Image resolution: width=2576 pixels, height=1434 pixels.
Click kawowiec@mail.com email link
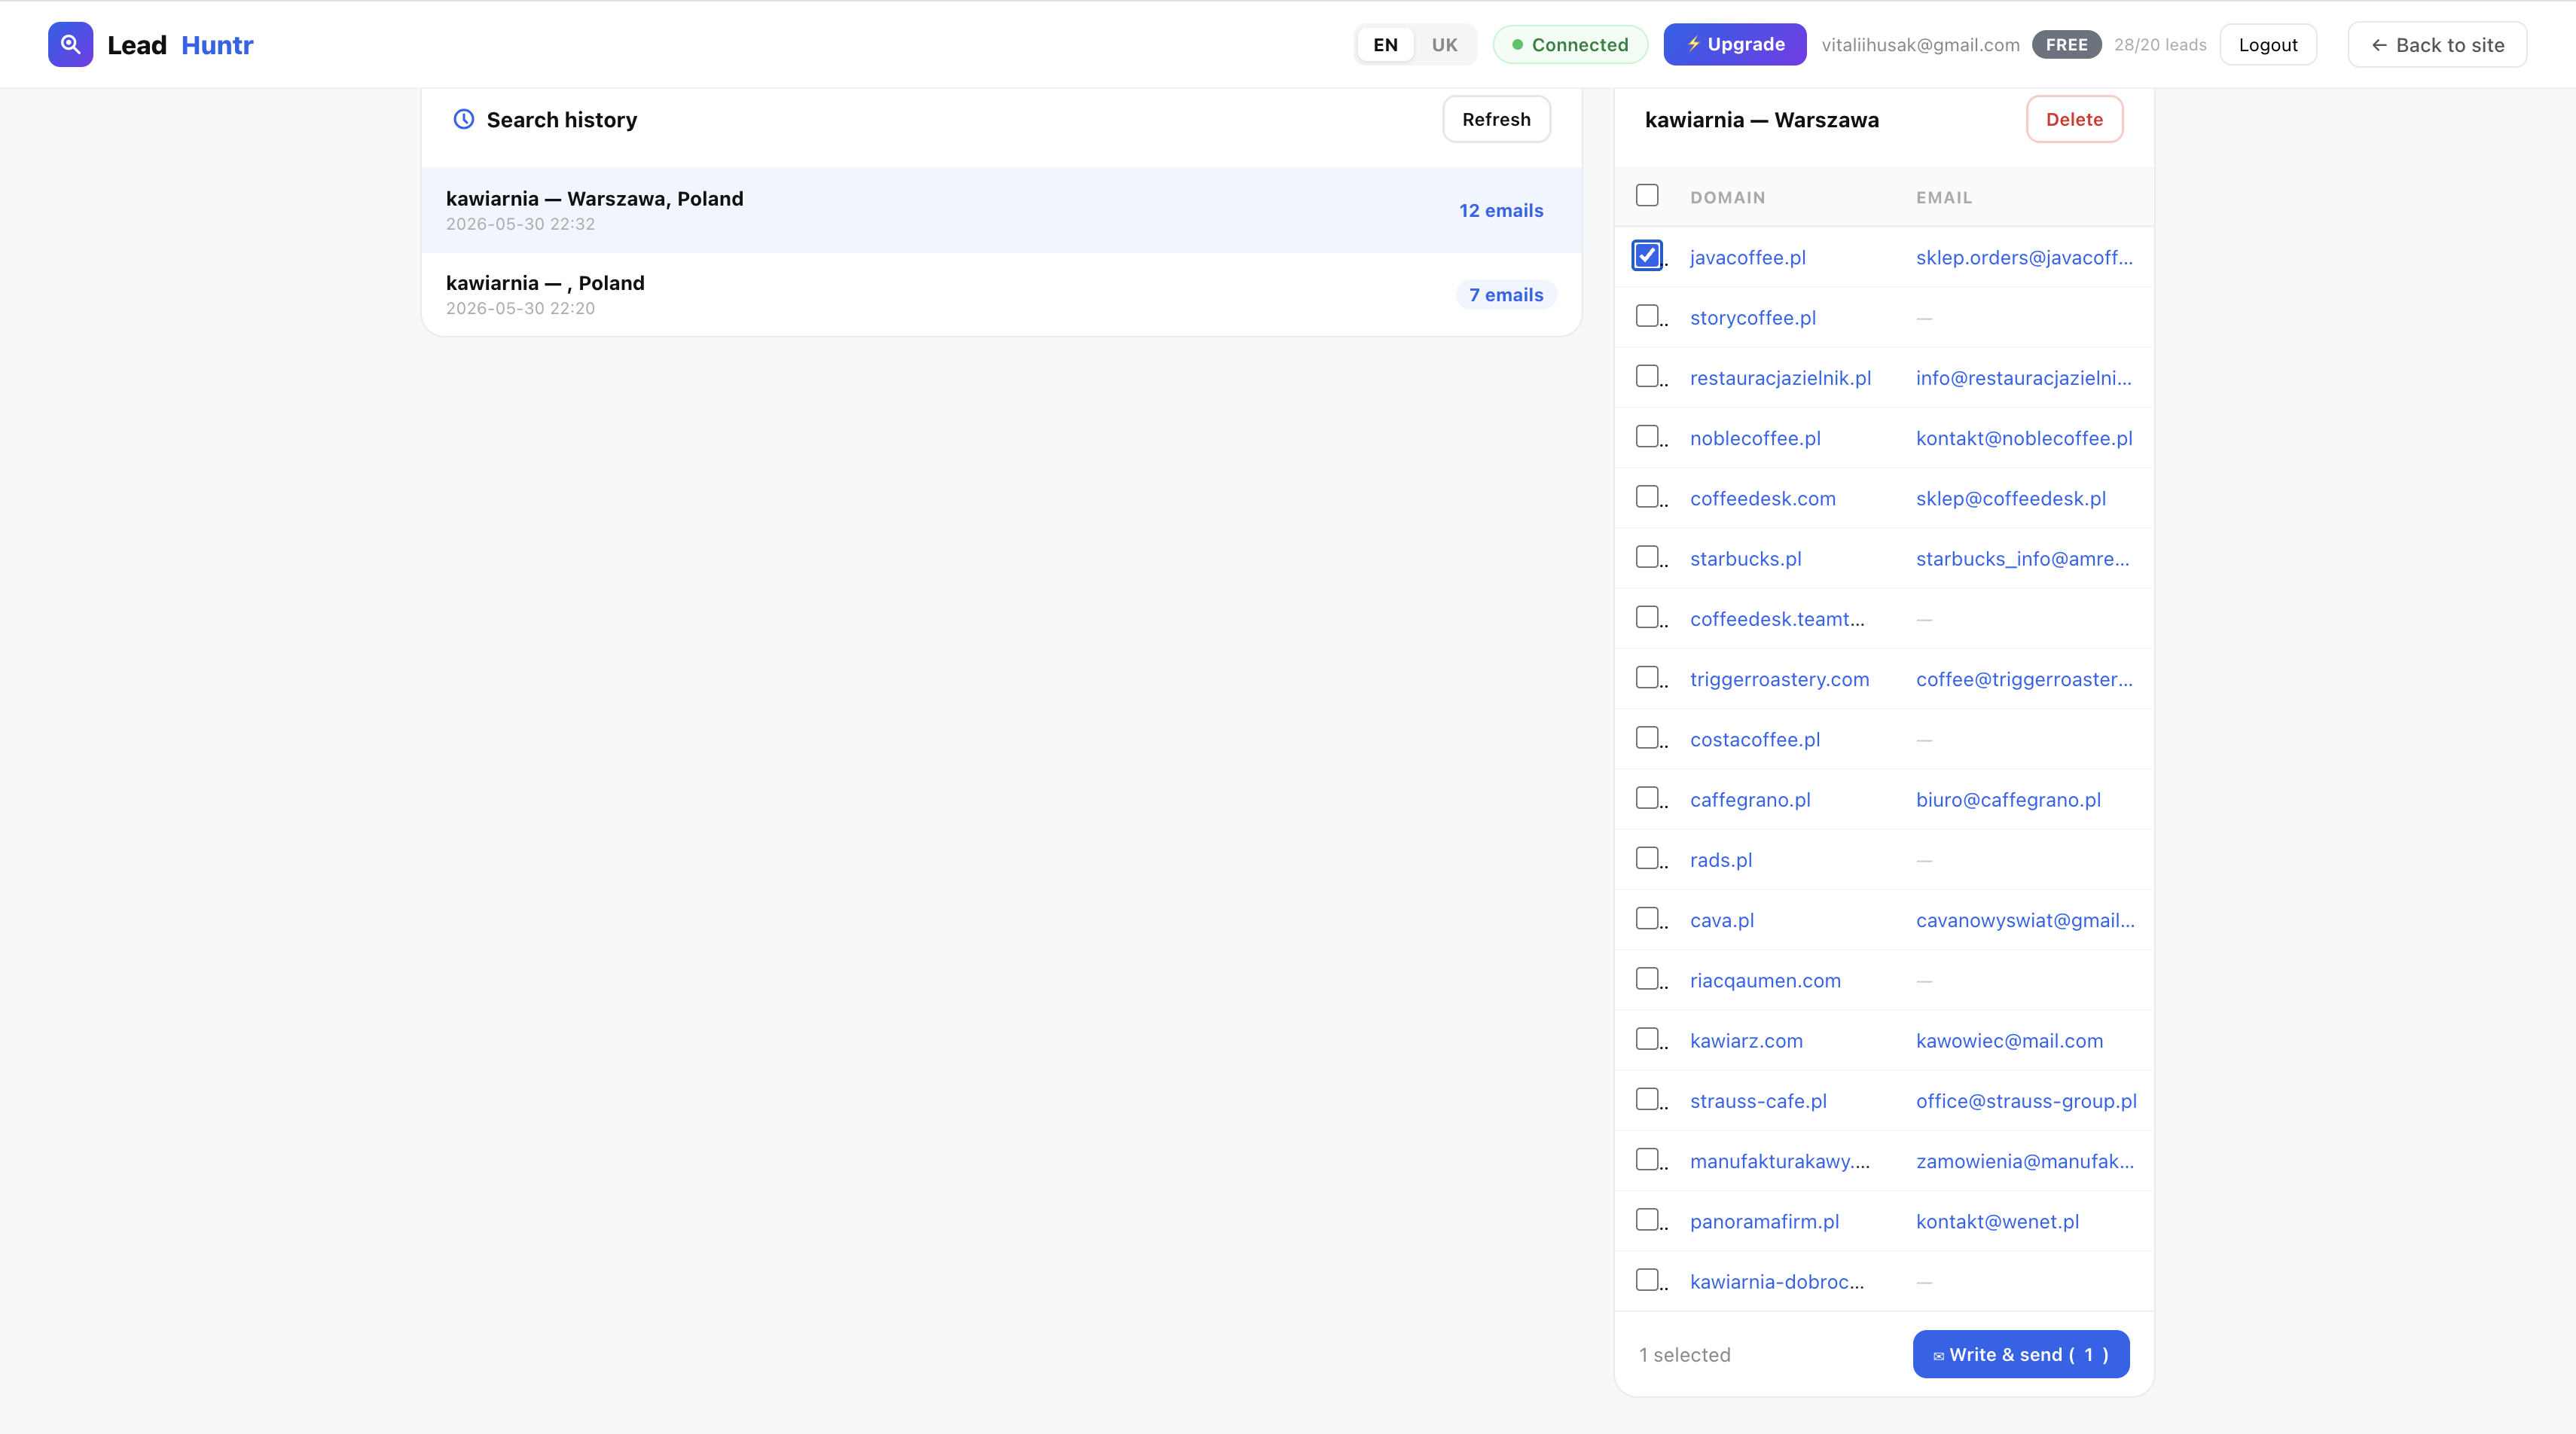click(x=2009, y=1041)
